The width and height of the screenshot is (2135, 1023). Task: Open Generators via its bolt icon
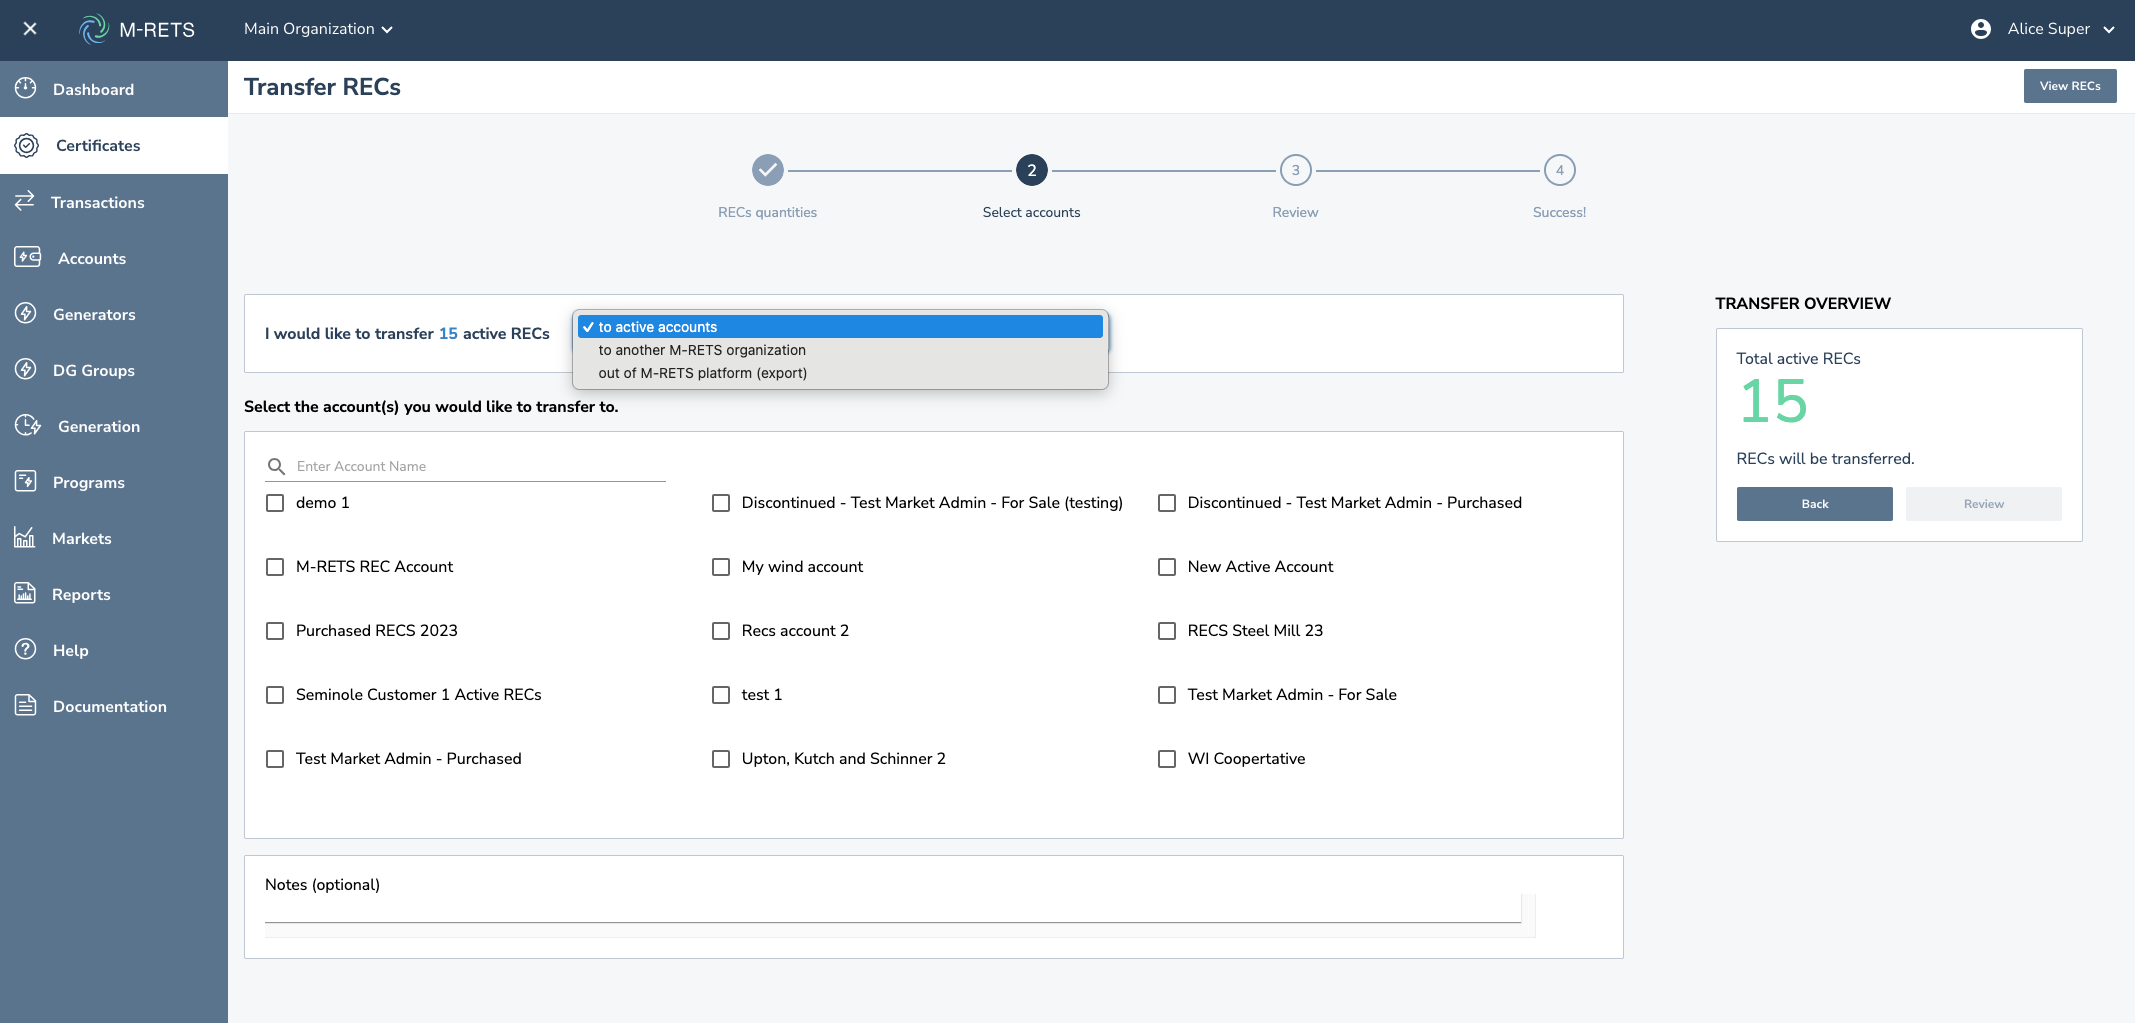point(26,313)
